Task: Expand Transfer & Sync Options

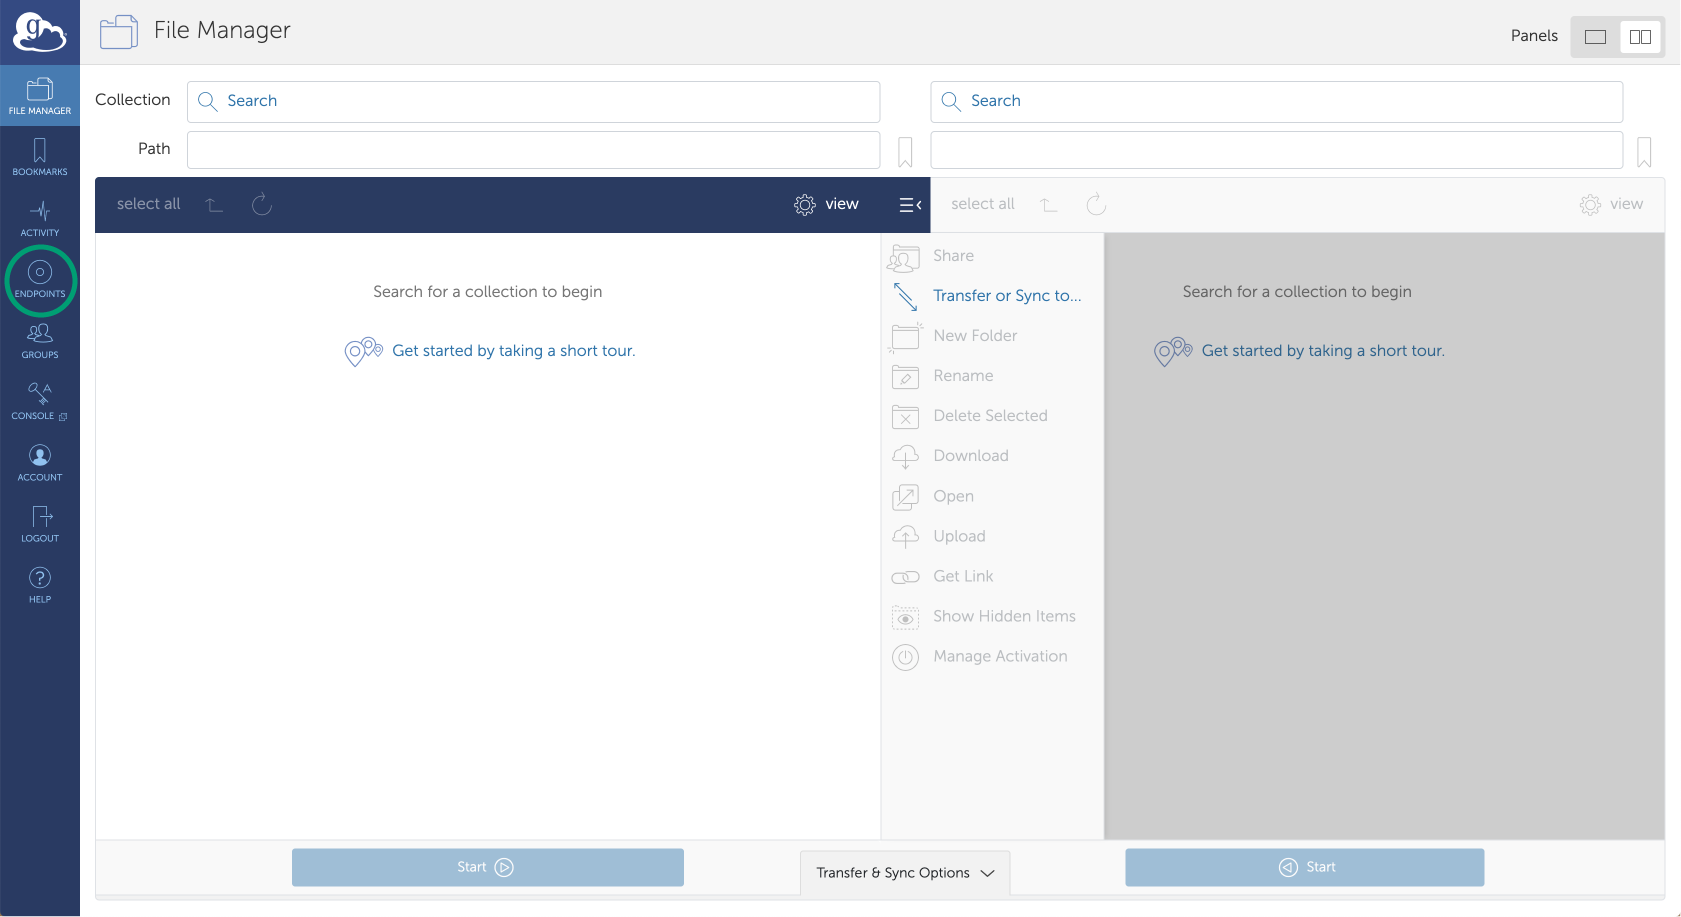Action: coord(905,873)
